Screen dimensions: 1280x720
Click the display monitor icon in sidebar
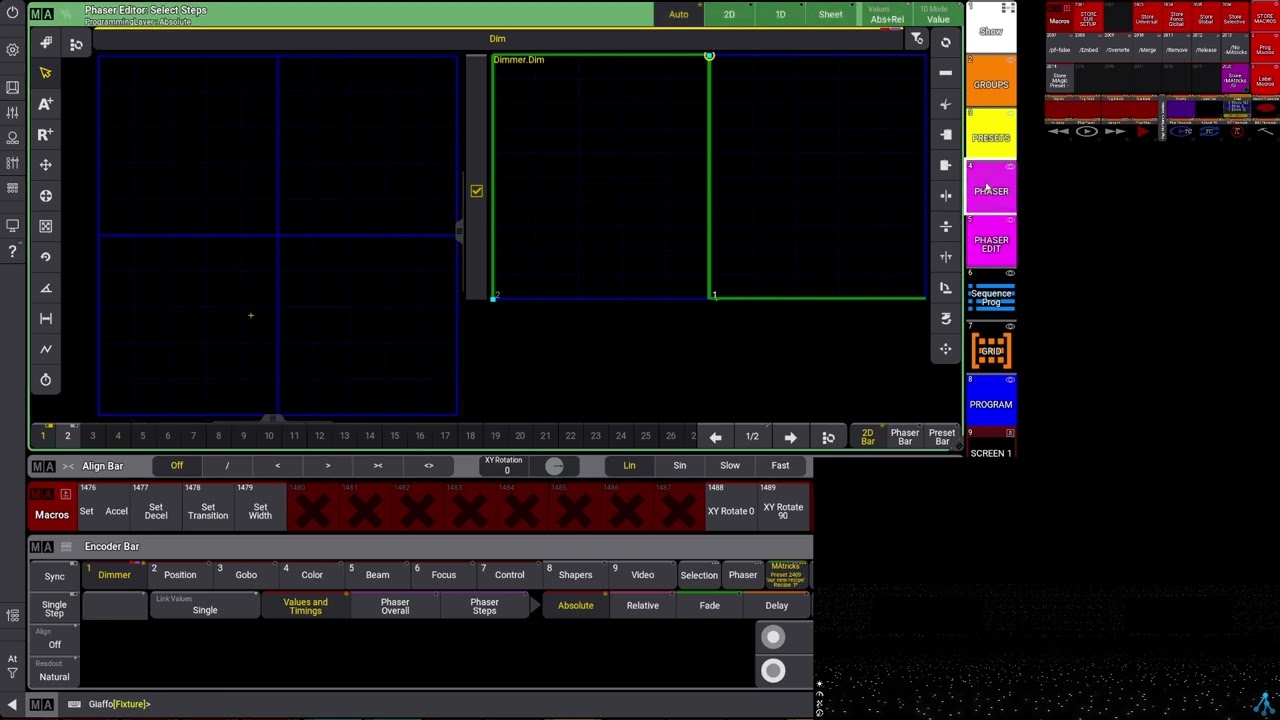pyautogui.click(x=12, y=226)
